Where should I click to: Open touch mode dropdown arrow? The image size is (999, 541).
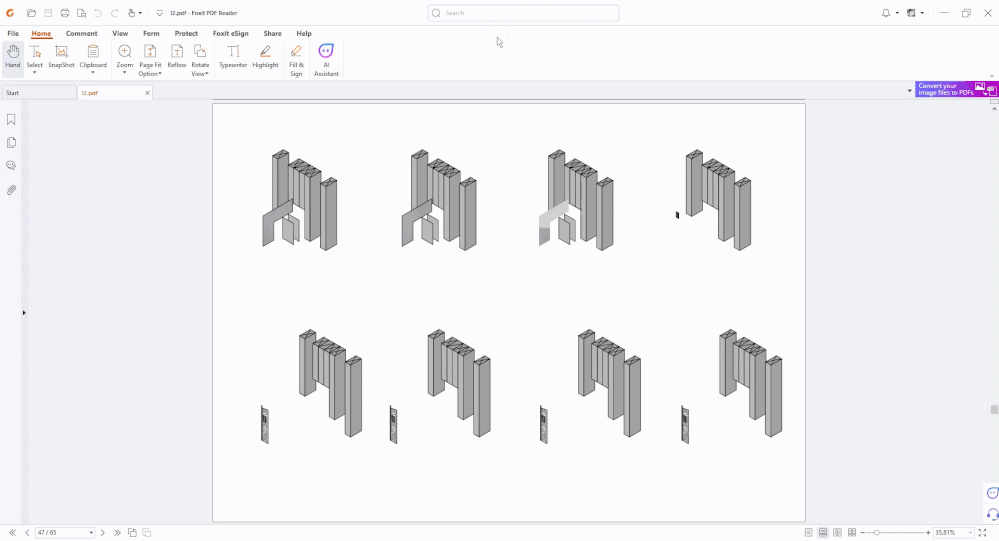click(140, 13)
